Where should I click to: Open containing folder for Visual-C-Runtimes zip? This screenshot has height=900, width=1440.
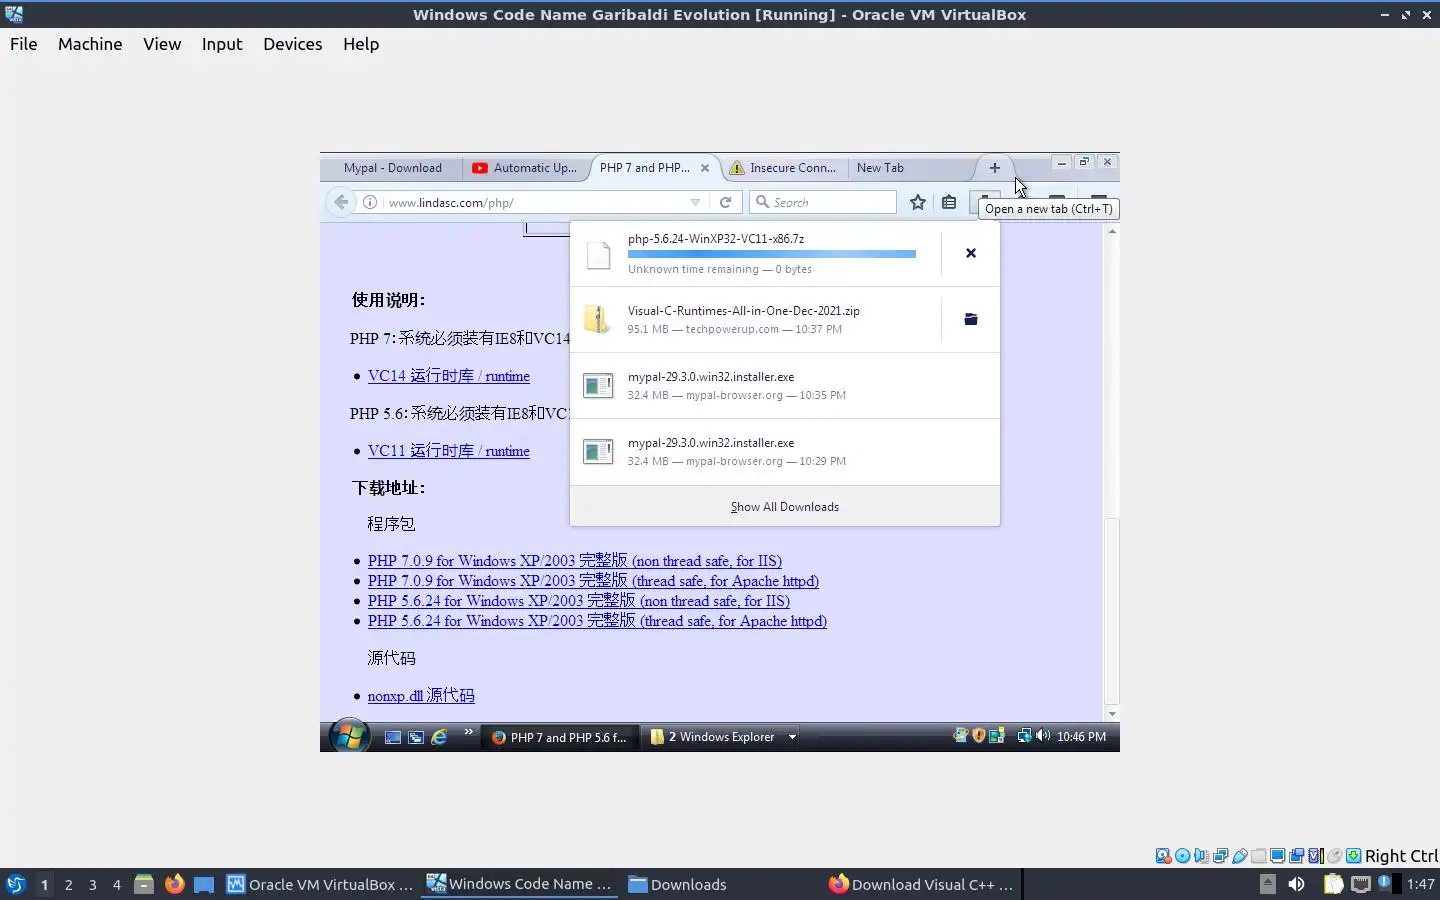pyautogui.click(x=970, y=319)
